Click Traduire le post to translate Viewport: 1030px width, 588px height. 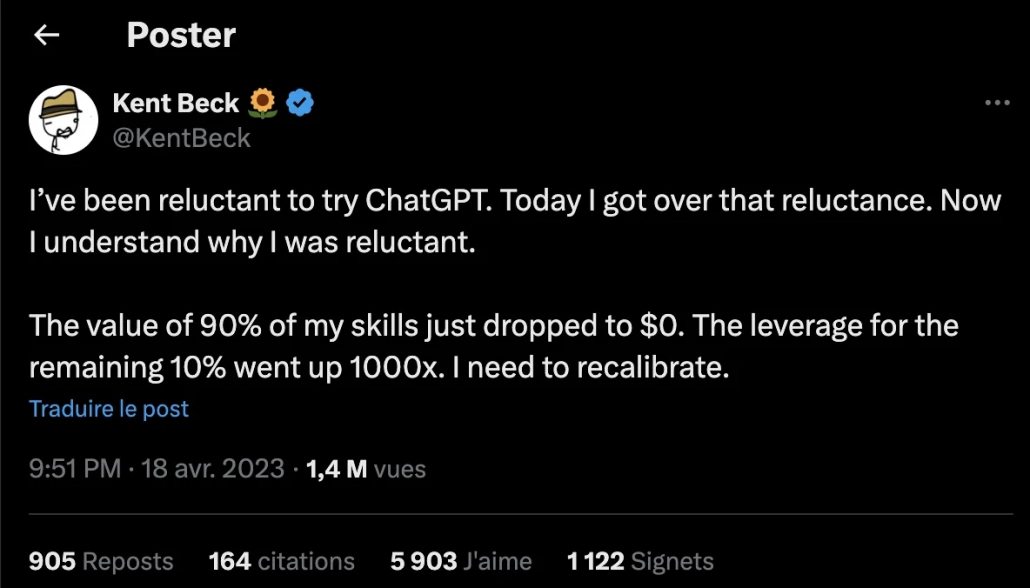(x=108, y=408)
